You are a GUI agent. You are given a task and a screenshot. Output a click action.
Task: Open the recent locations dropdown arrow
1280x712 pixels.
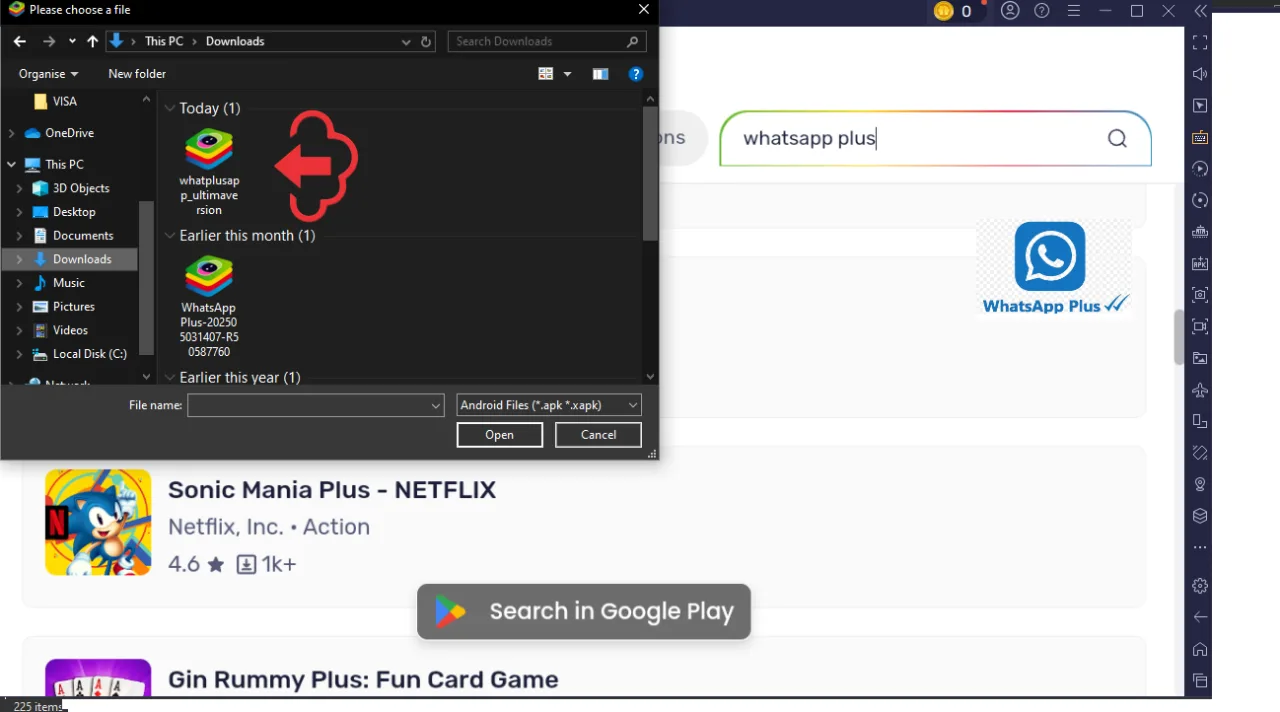coord(72,42)
